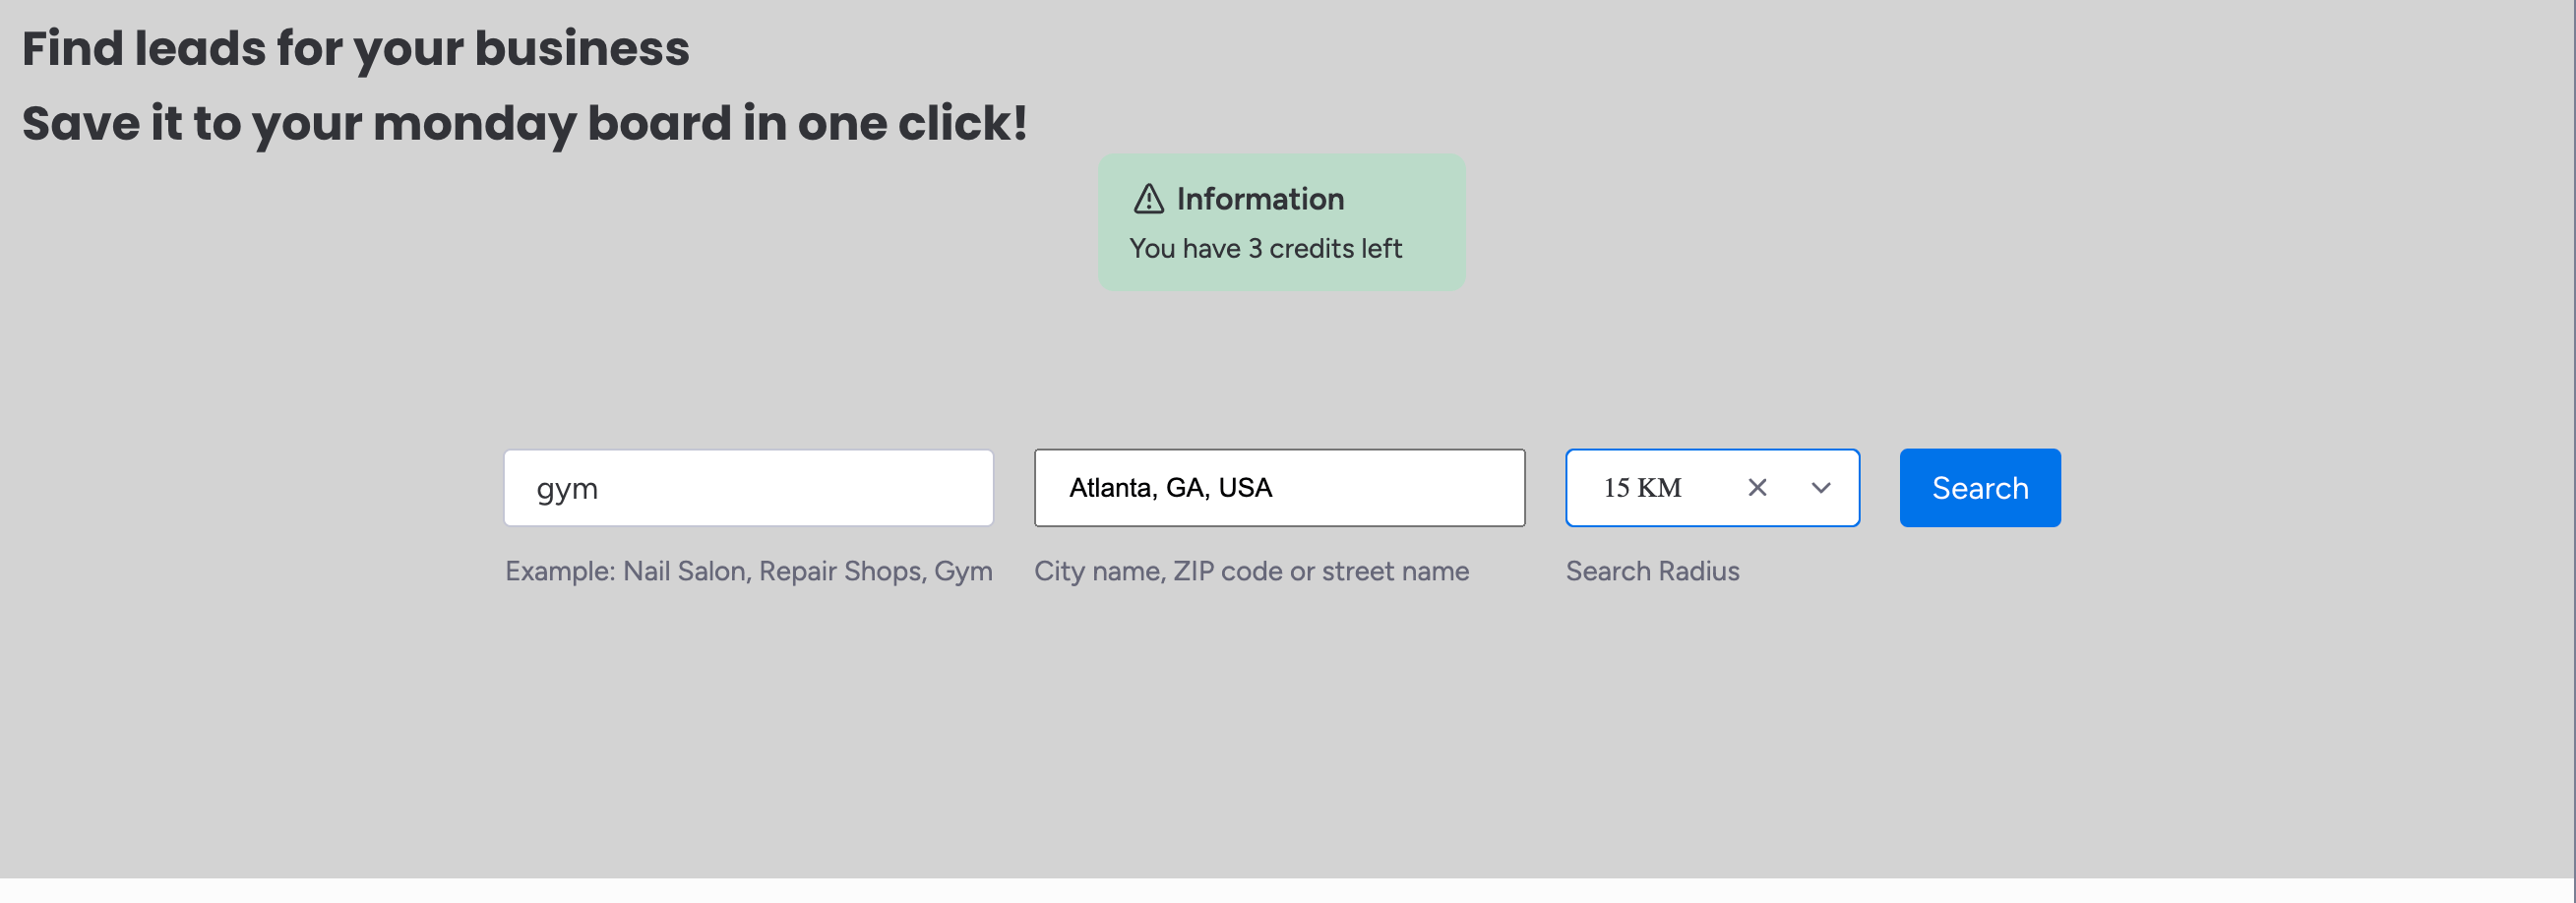Image resolution: width=2576 pixels, height=903 pixels.
Task: Click the 'Search Radius' label below dropdown
Action: [1652, 571]
